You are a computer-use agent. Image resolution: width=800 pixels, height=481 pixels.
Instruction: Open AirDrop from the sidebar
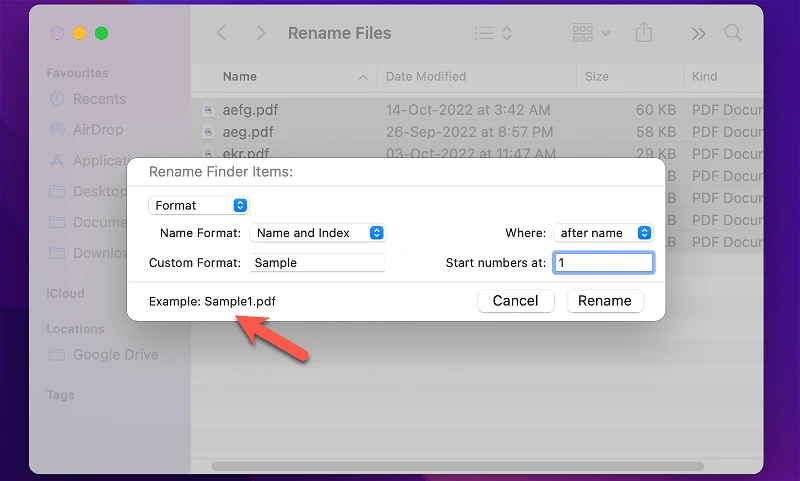click(x=86, y=130)
